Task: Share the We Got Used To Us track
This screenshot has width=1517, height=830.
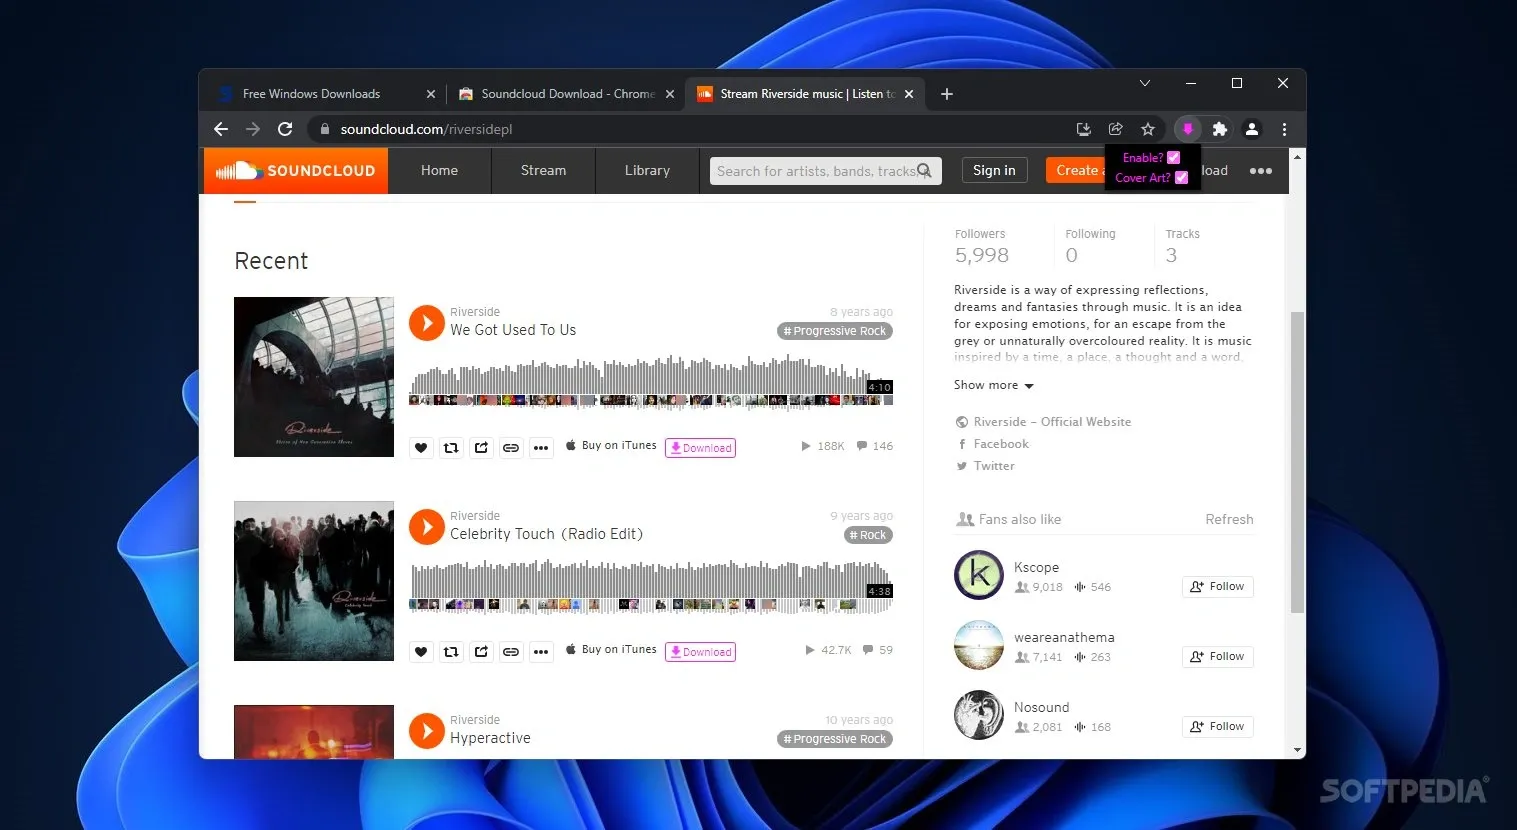Action: pyautogui.click(x=481, y=448)
